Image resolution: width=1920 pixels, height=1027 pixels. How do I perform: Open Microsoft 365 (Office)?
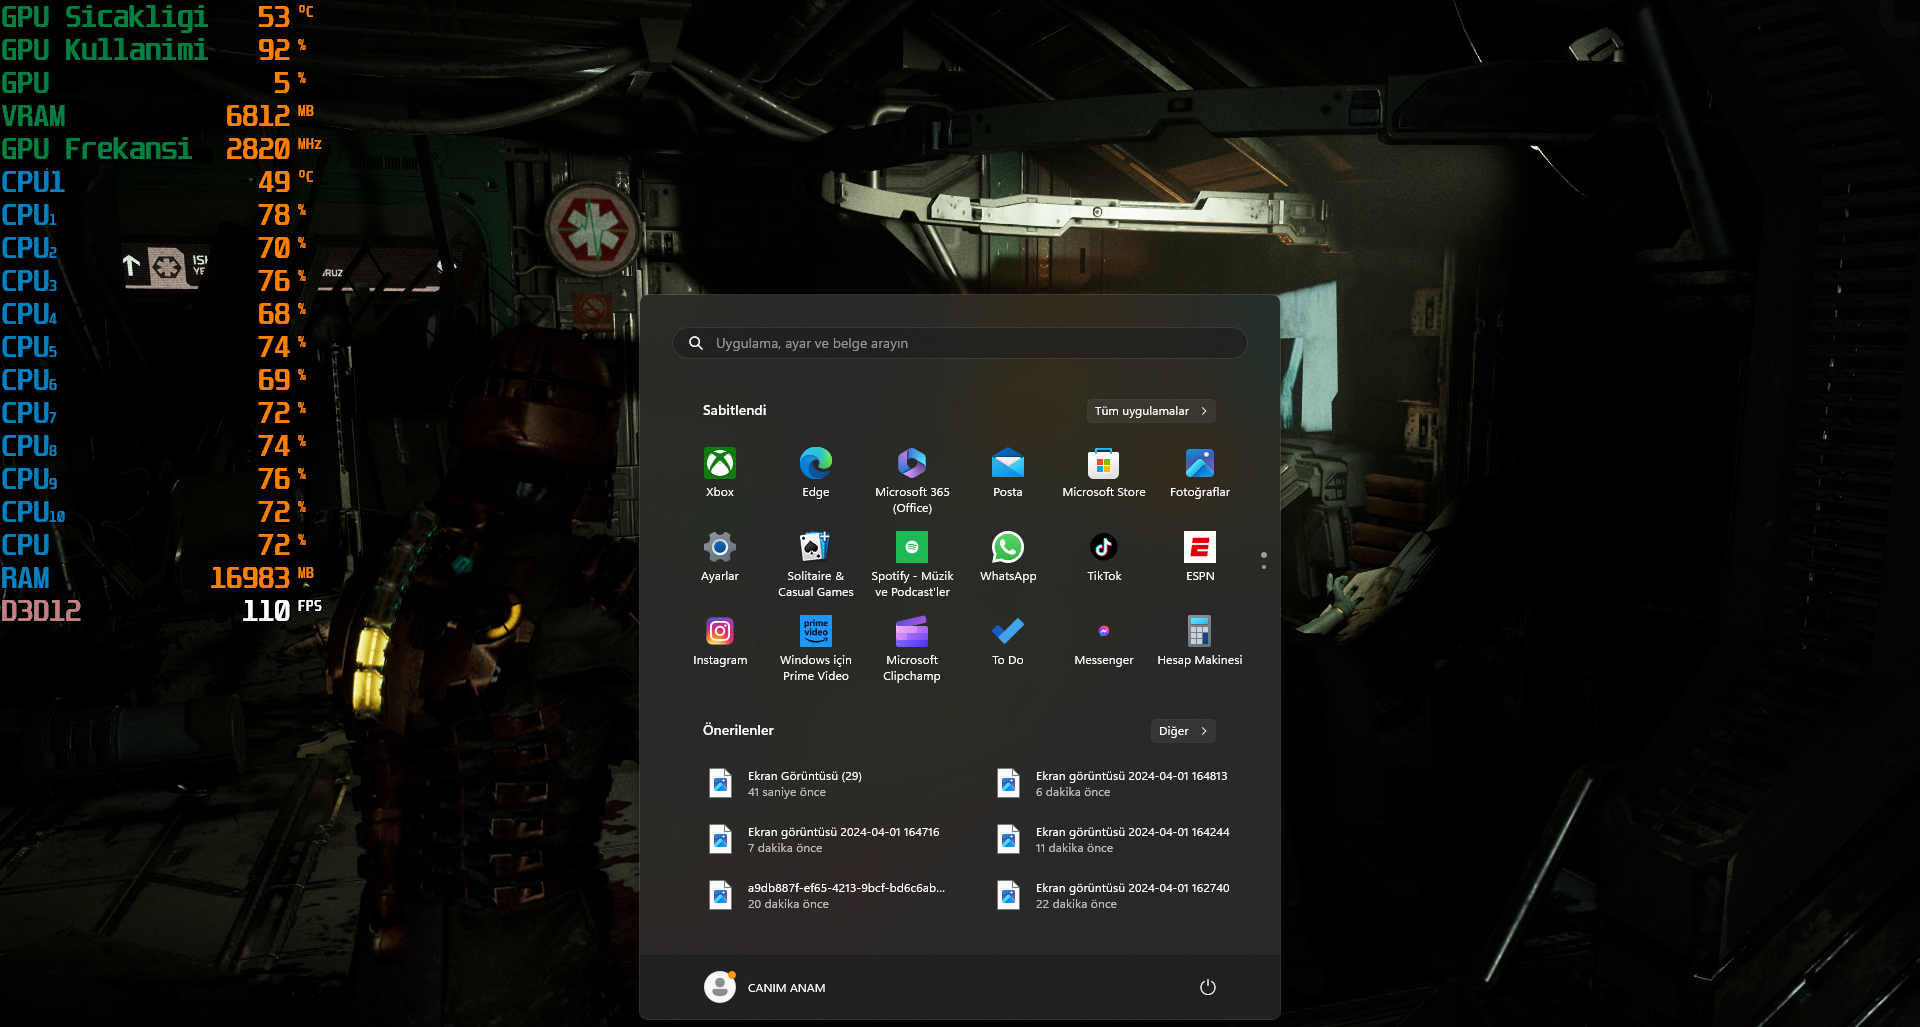pyautogui.click(x=912, y=481)
